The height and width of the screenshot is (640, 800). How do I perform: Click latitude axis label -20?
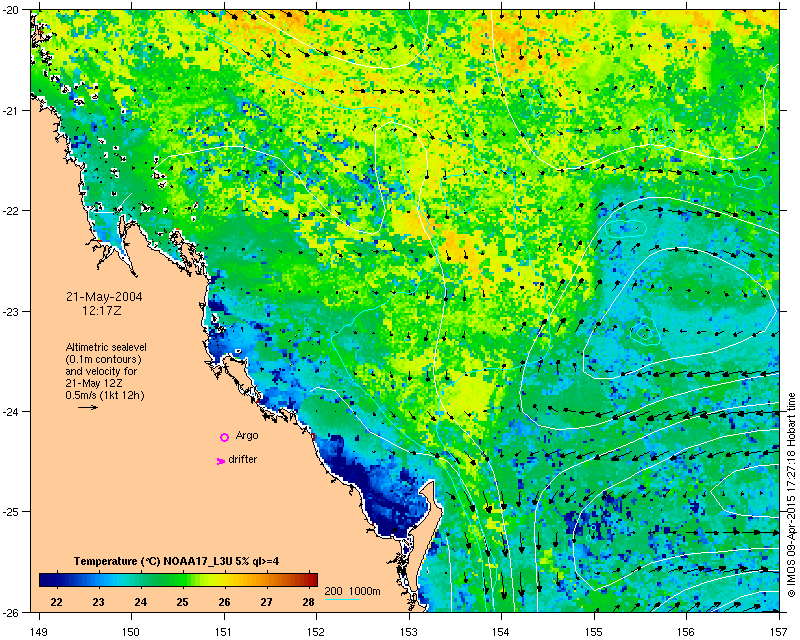coord(12,11)
